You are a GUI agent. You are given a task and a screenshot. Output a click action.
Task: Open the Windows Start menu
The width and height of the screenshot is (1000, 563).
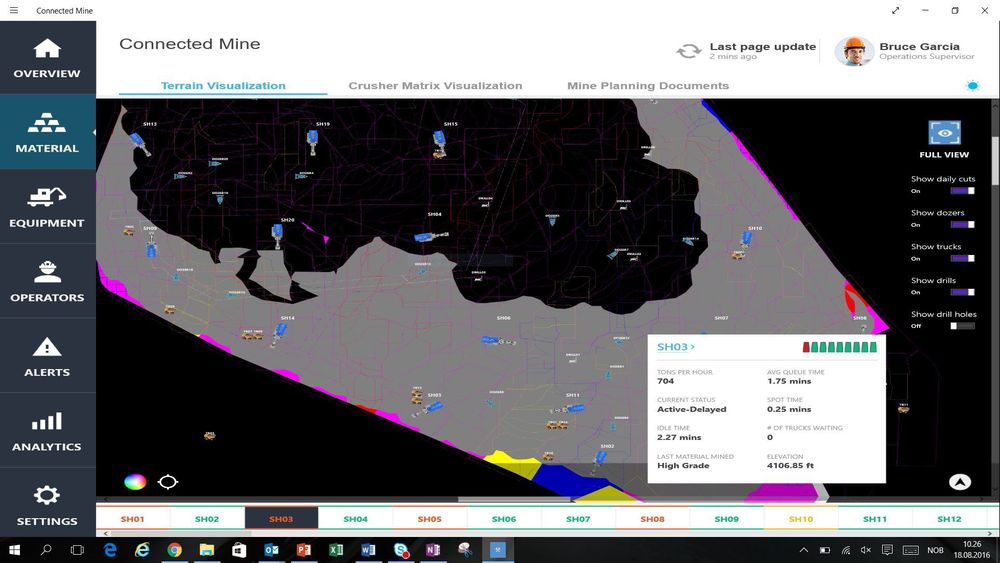[x=14, y=550]
